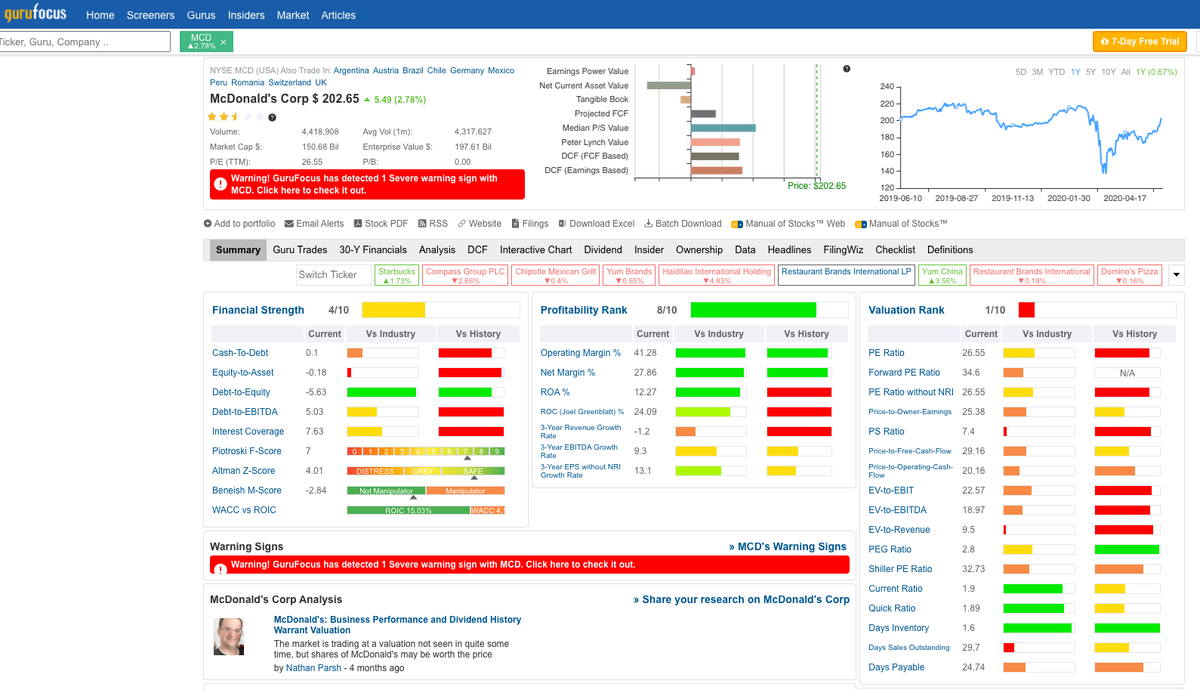Open Manual of Stocks Web icon
The image size is (1200, 690).
pos(737,224)
